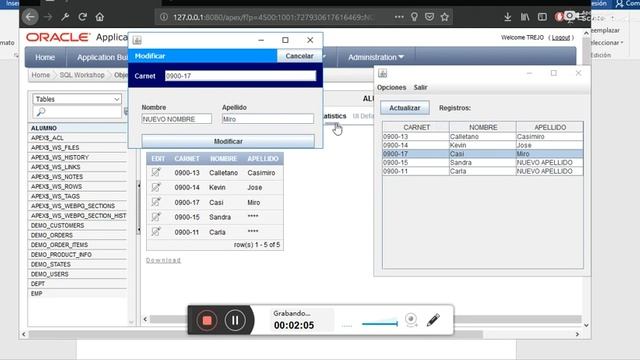Open the Opciones menu in Registros window
The height and width of the screenshot is (360, 640).
point(391,87)
